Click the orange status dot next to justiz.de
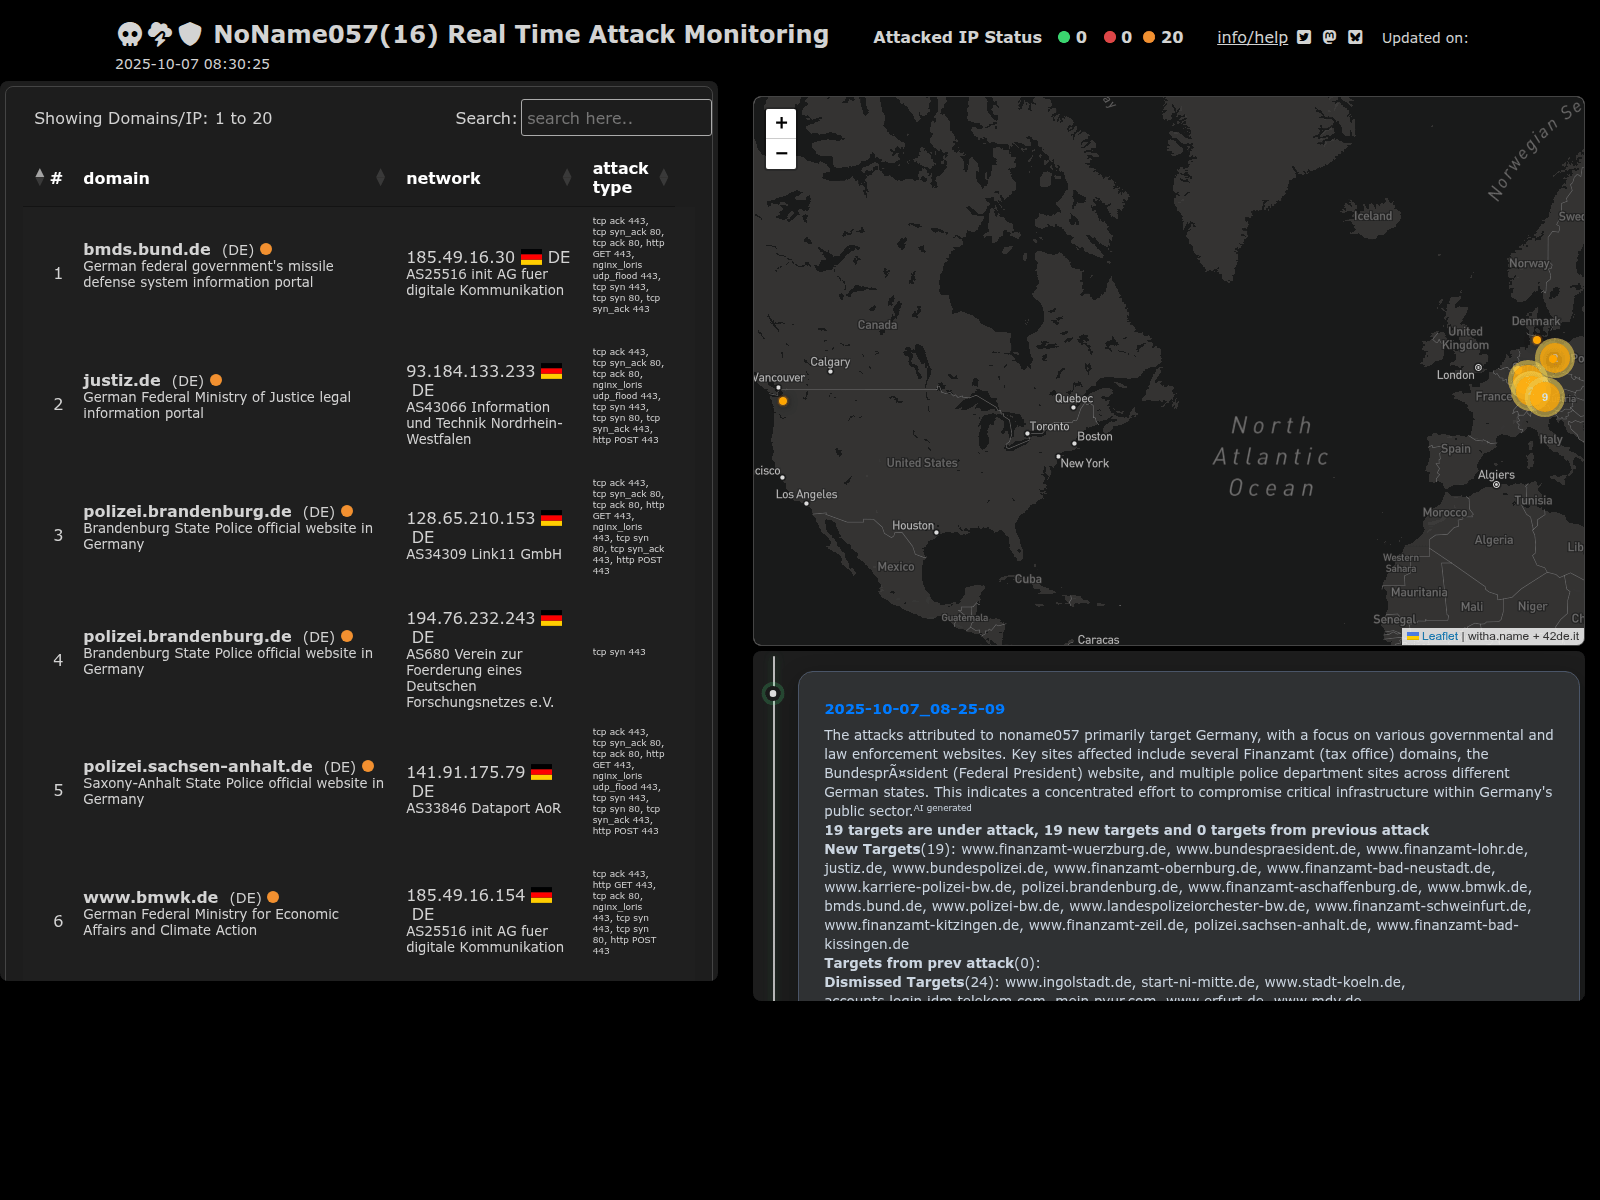Viewport: 1600px width, 1200px height. click(216, 380)
